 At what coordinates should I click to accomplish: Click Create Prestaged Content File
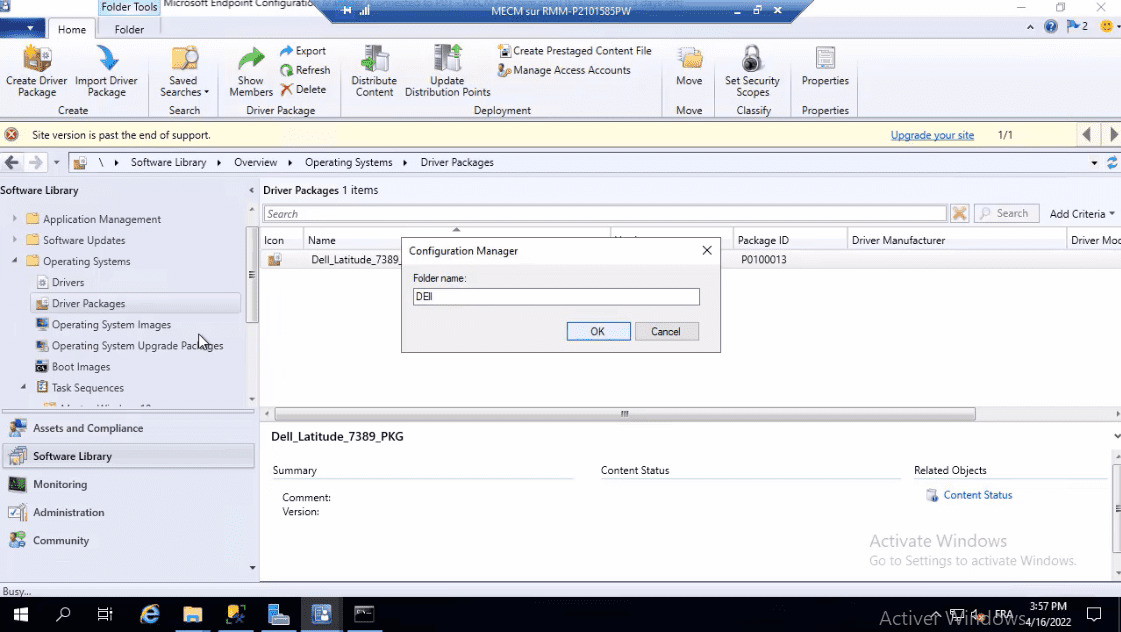click(x=575, y=51)
